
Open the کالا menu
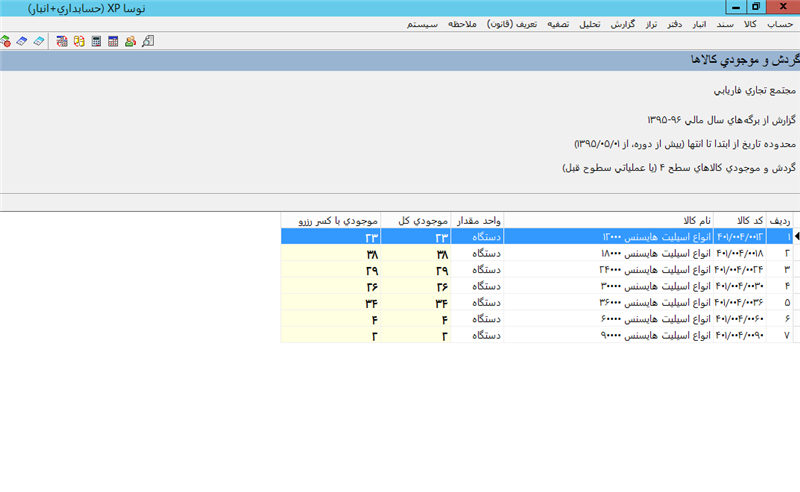[x=750, y=23]
